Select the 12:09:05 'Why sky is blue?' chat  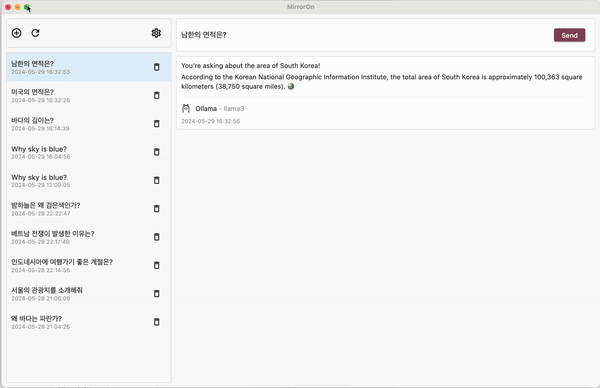pyautogui.click(x=89, y=180)
